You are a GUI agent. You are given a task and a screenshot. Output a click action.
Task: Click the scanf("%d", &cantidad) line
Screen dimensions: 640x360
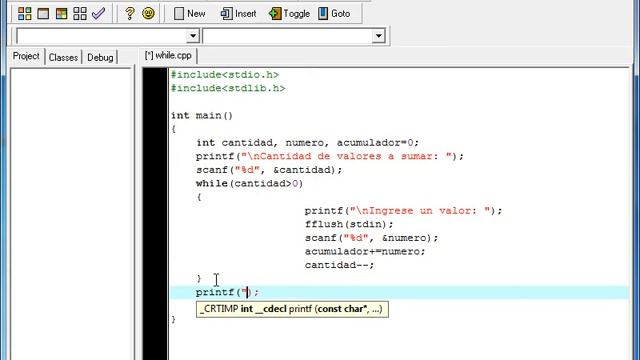pyautogui.click(x=269, y=170)
